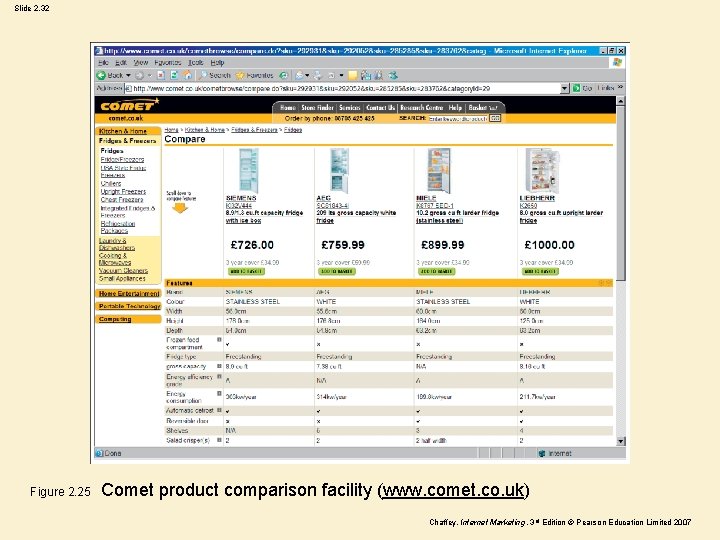Click the info icon beside Automatic defrost

219,410
